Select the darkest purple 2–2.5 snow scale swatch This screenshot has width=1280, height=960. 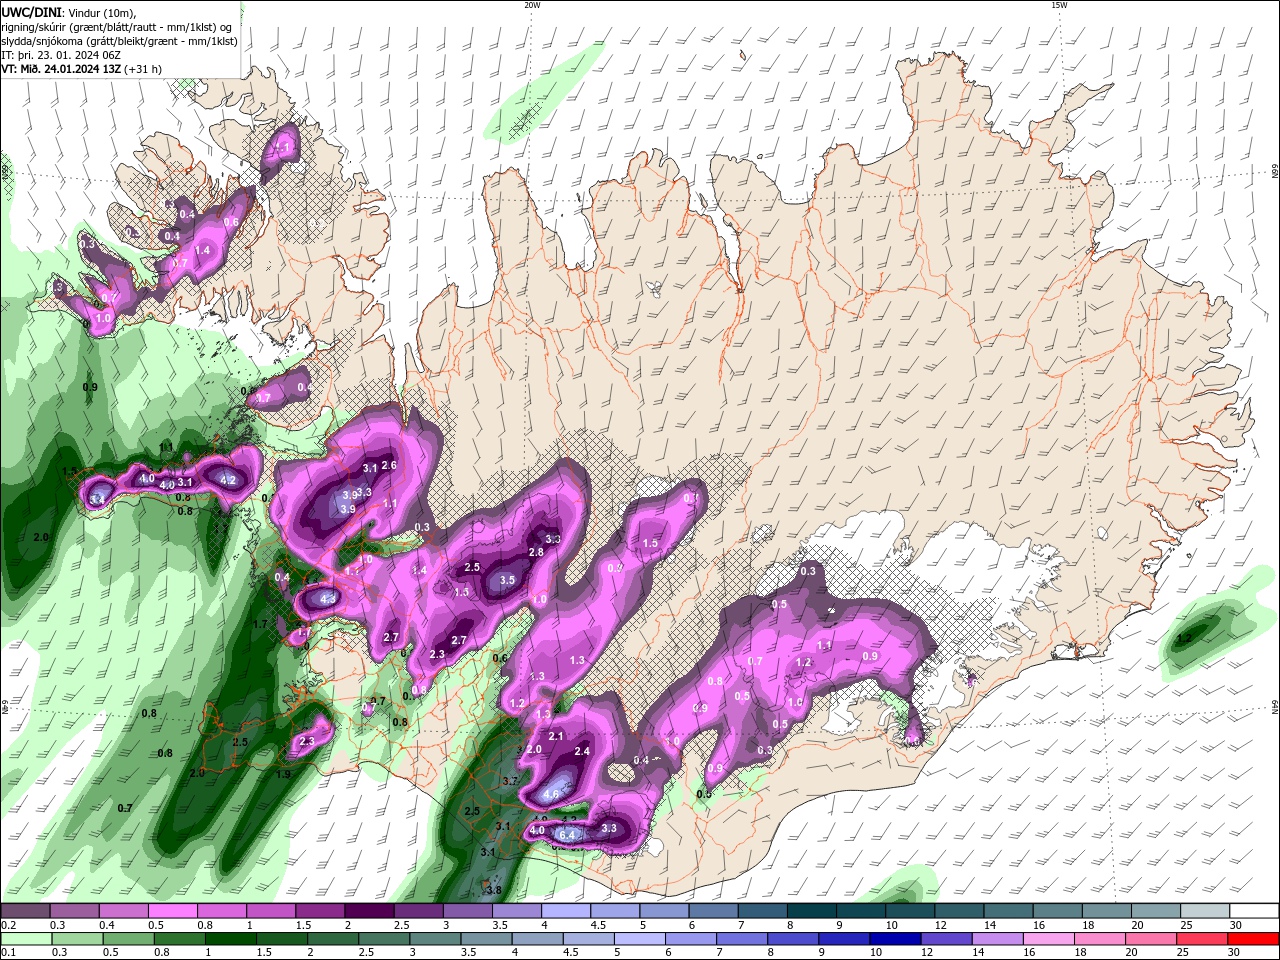(369, 911)
